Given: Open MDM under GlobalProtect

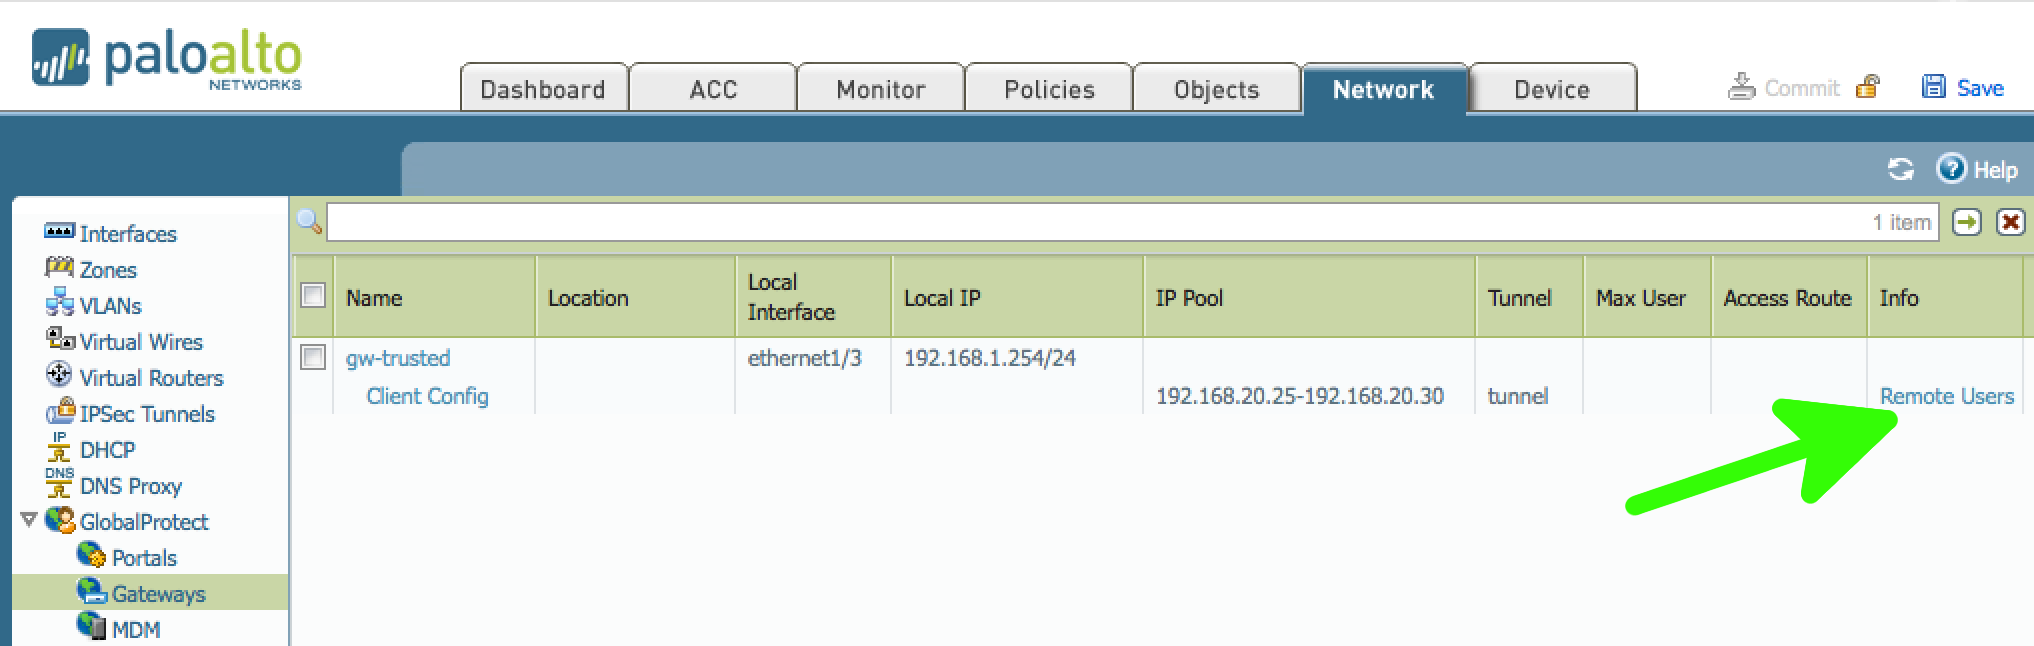Looking at the screenshot, I should pyautogui.click(x=136, y=630).
